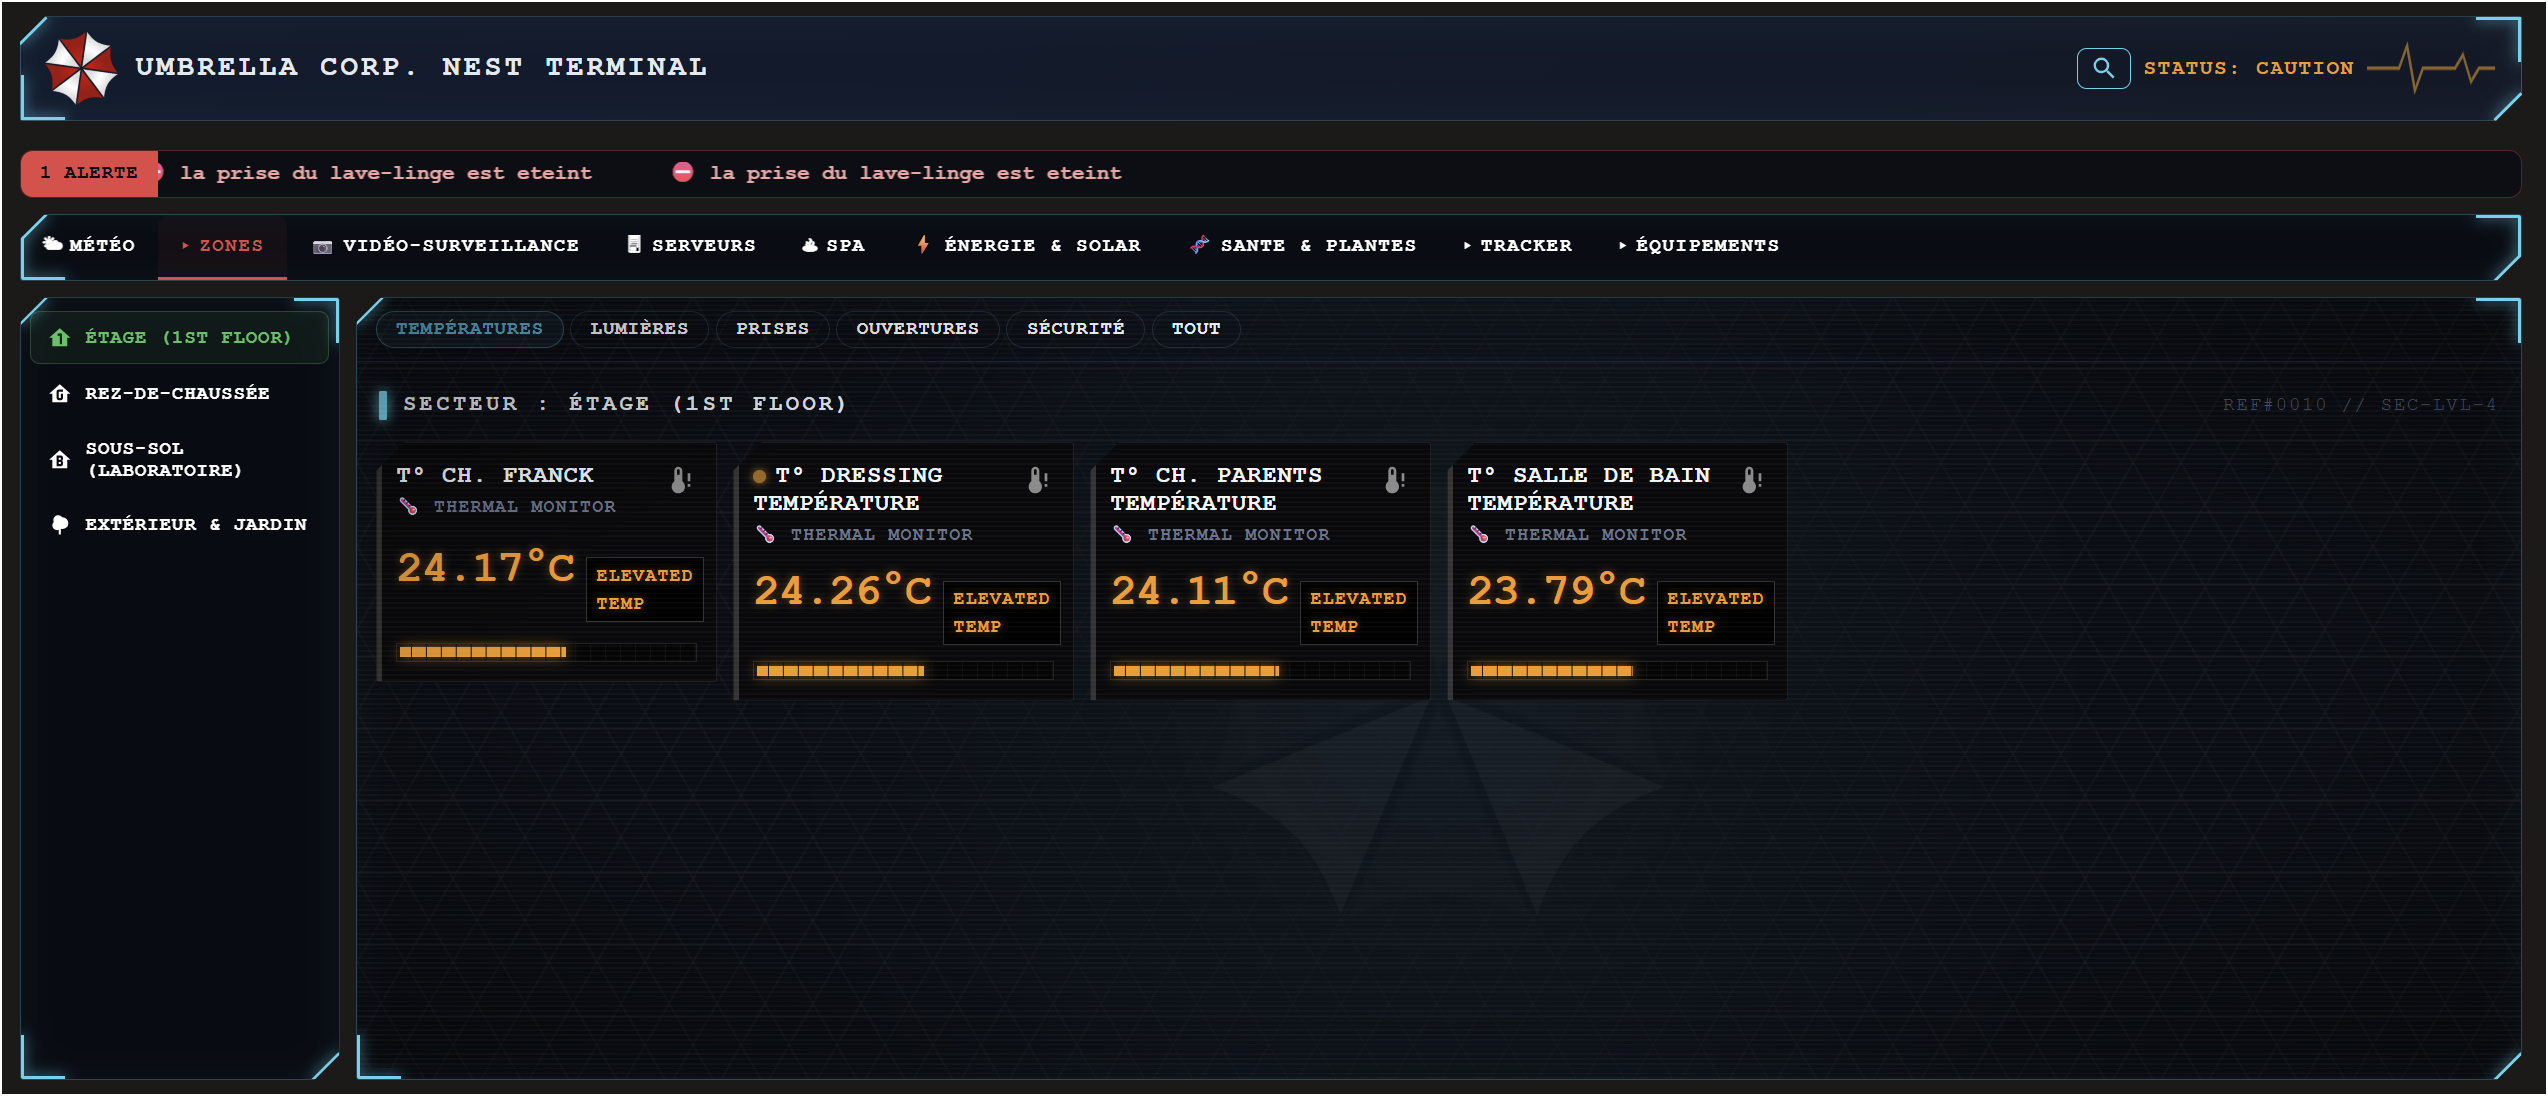Click thermometer alert icon on Dressing card
2548x1096 pixels.
(x=1038, y=480)
